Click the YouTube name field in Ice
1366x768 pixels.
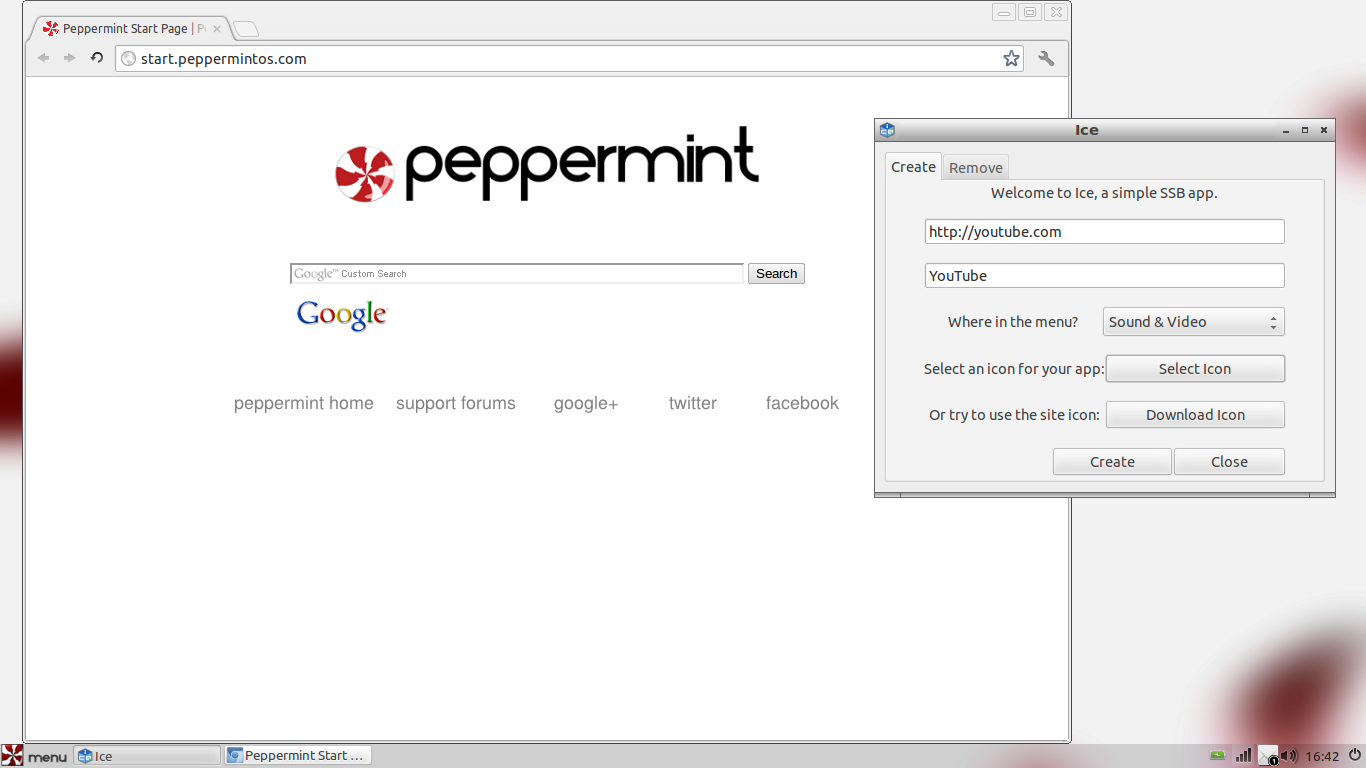tap(1104, 276)
